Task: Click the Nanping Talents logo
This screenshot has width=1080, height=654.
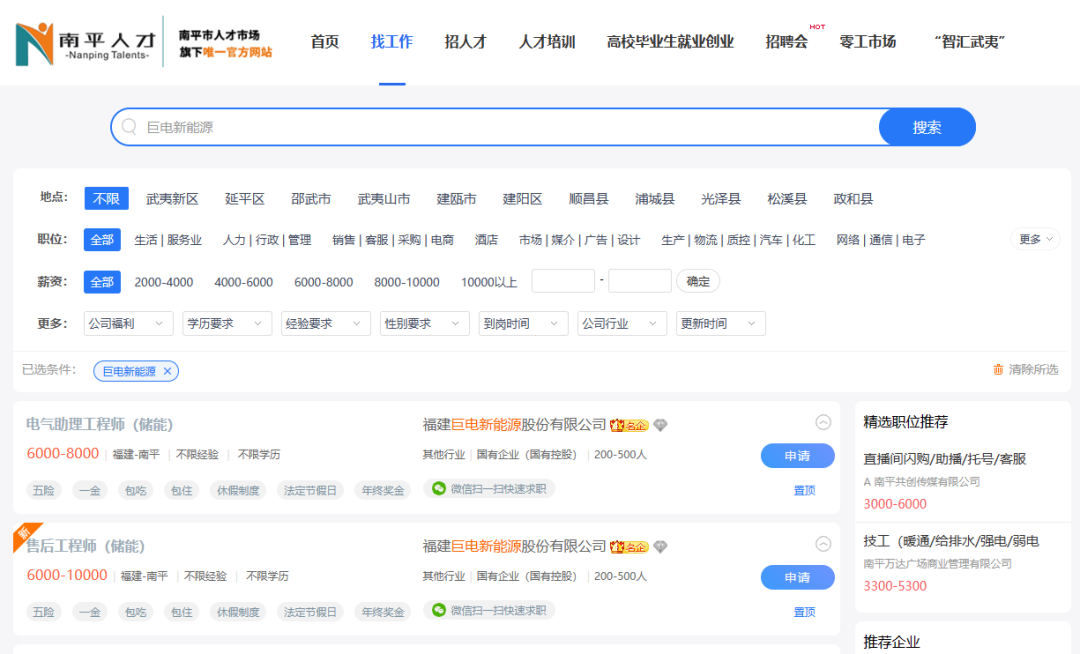Action: tap(86, 43)
